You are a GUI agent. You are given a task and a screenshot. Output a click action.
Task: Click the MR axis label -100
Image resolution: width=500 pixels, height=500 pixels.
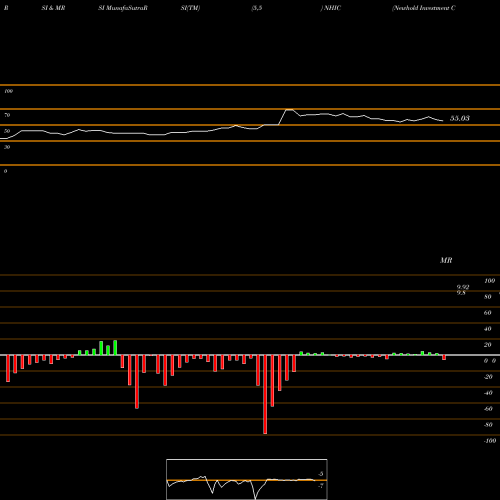(x=490, y=441)
